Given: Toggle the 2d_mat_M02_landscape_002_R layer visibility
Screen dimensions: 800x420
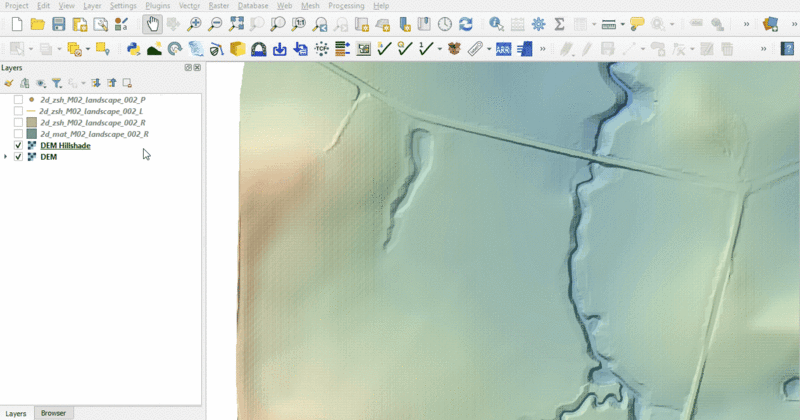Looking at the screenshot, I should 18,134.
